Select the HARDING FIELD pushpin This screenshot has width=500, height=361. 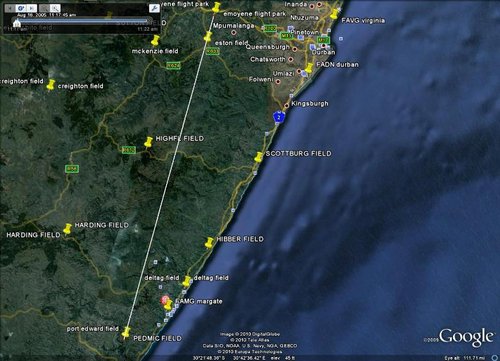68,229
